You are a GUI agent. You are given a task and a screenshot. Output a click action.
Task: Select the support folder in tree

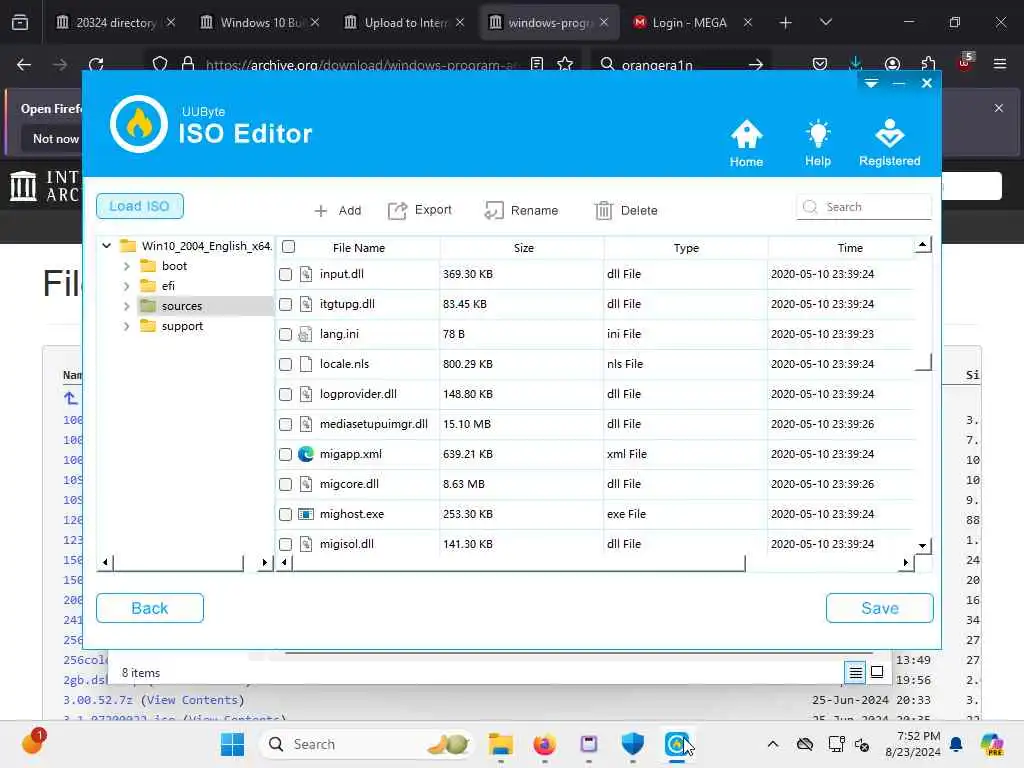pos(182,326)
